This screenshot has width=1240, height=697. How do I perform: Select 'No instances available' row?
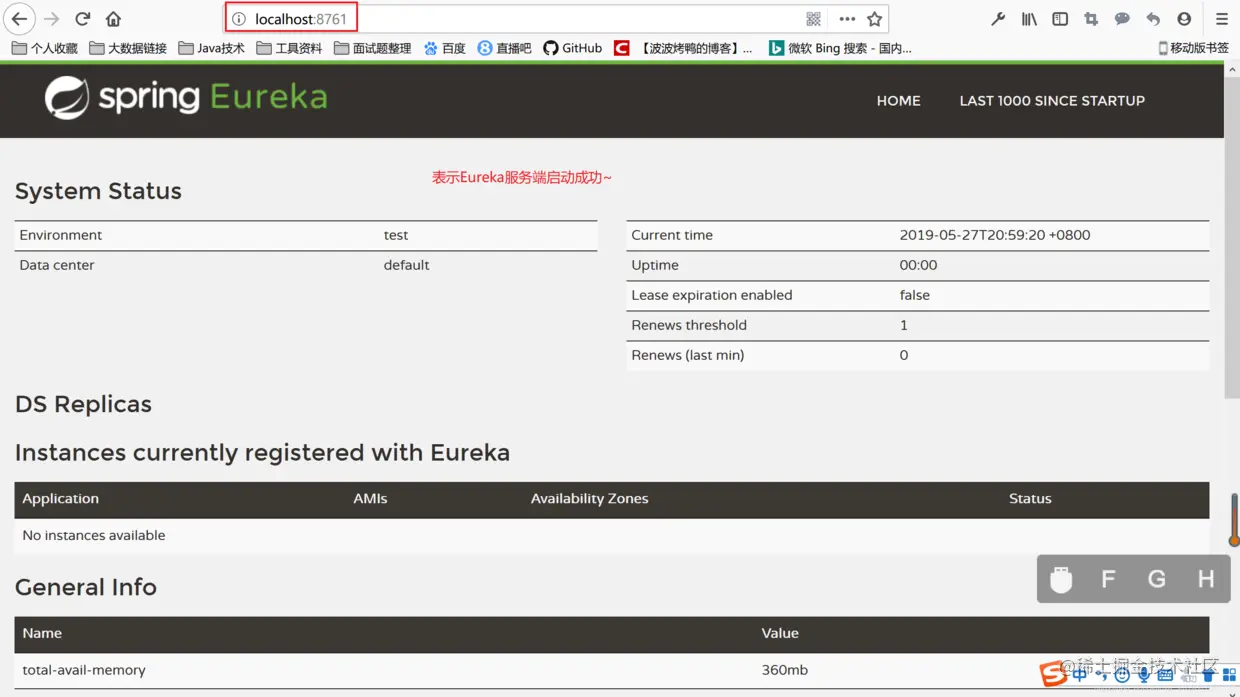pyautogui.click(x=612, y=535)
